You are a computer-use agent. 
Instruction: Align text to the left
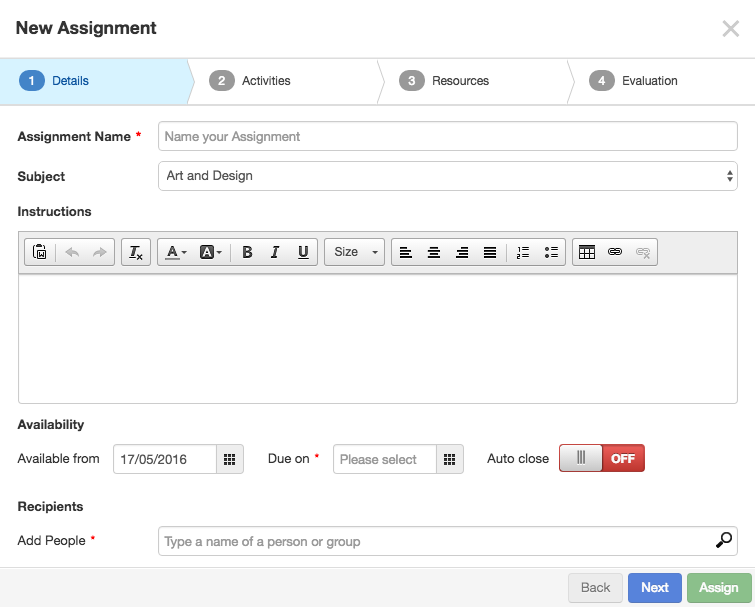point(406,252)
